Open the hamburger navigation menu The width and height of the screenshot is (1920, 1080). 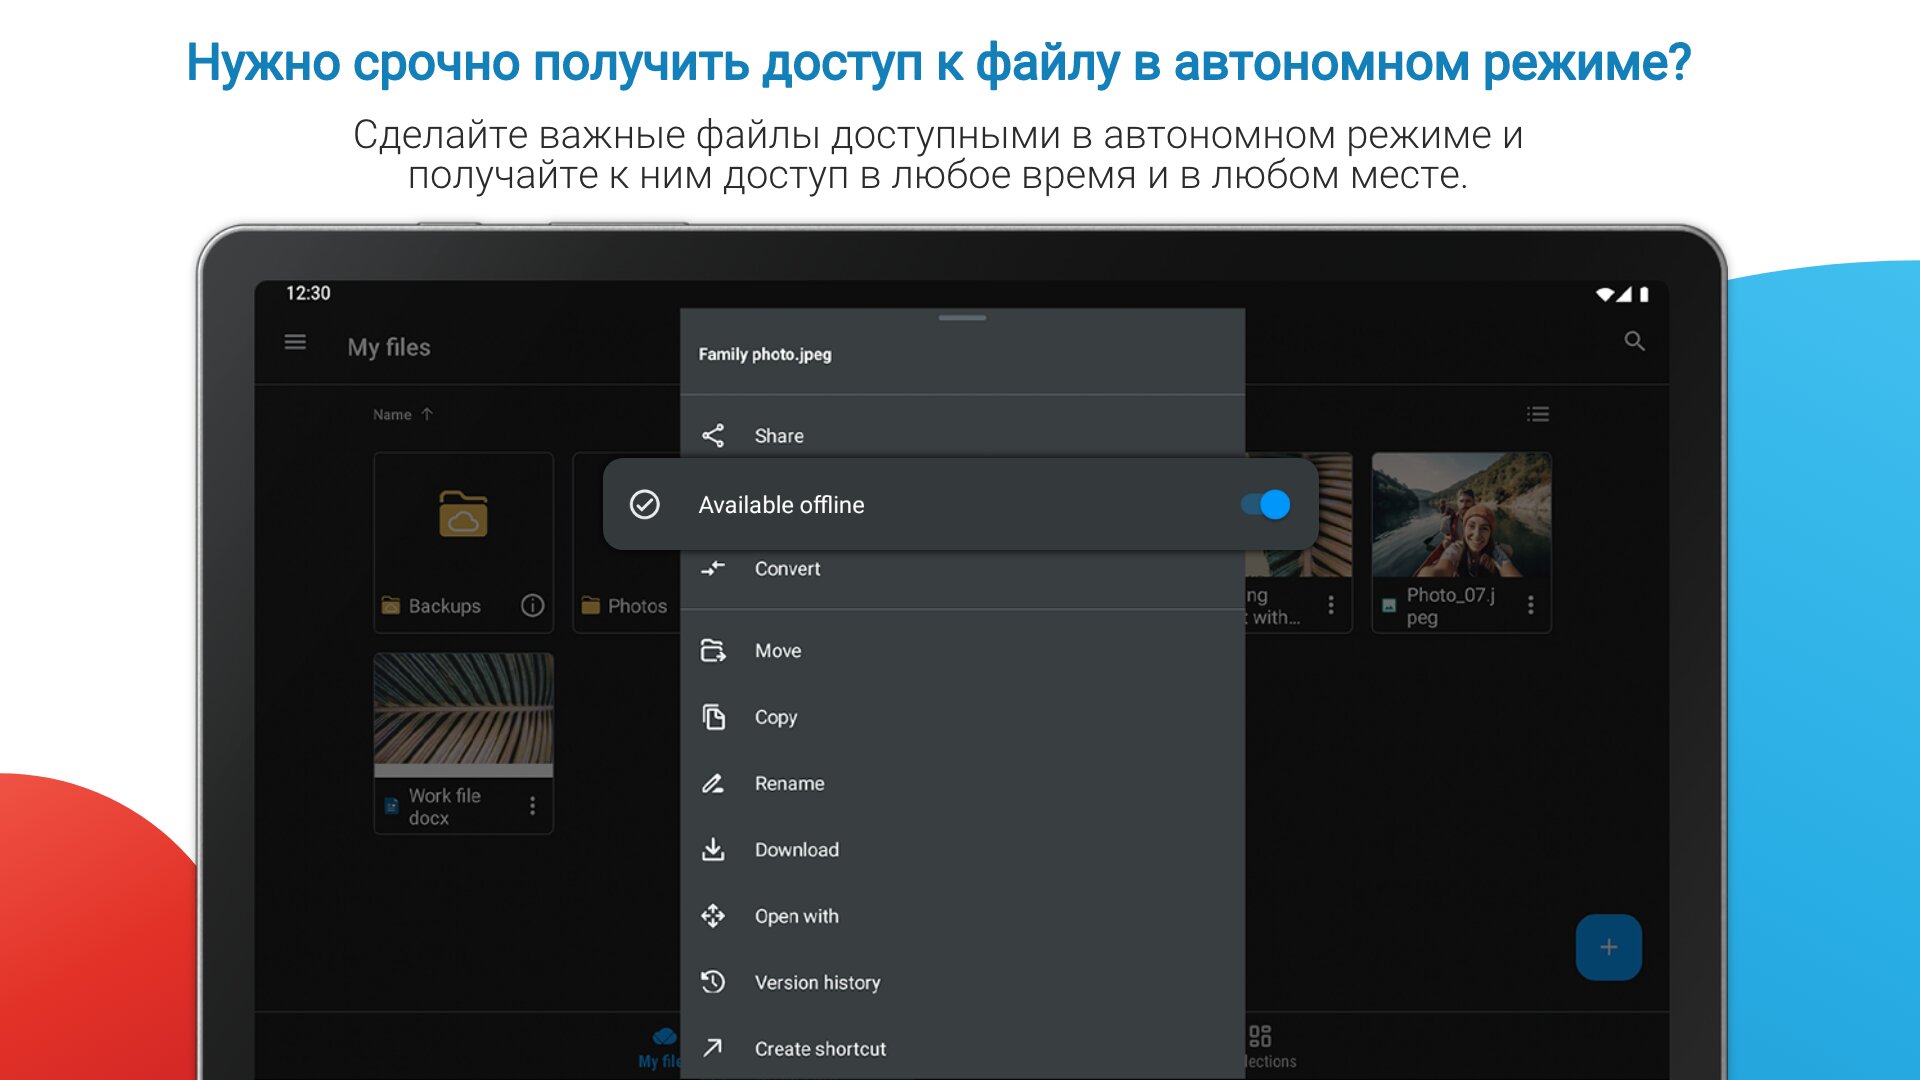[x=295, y=343]
